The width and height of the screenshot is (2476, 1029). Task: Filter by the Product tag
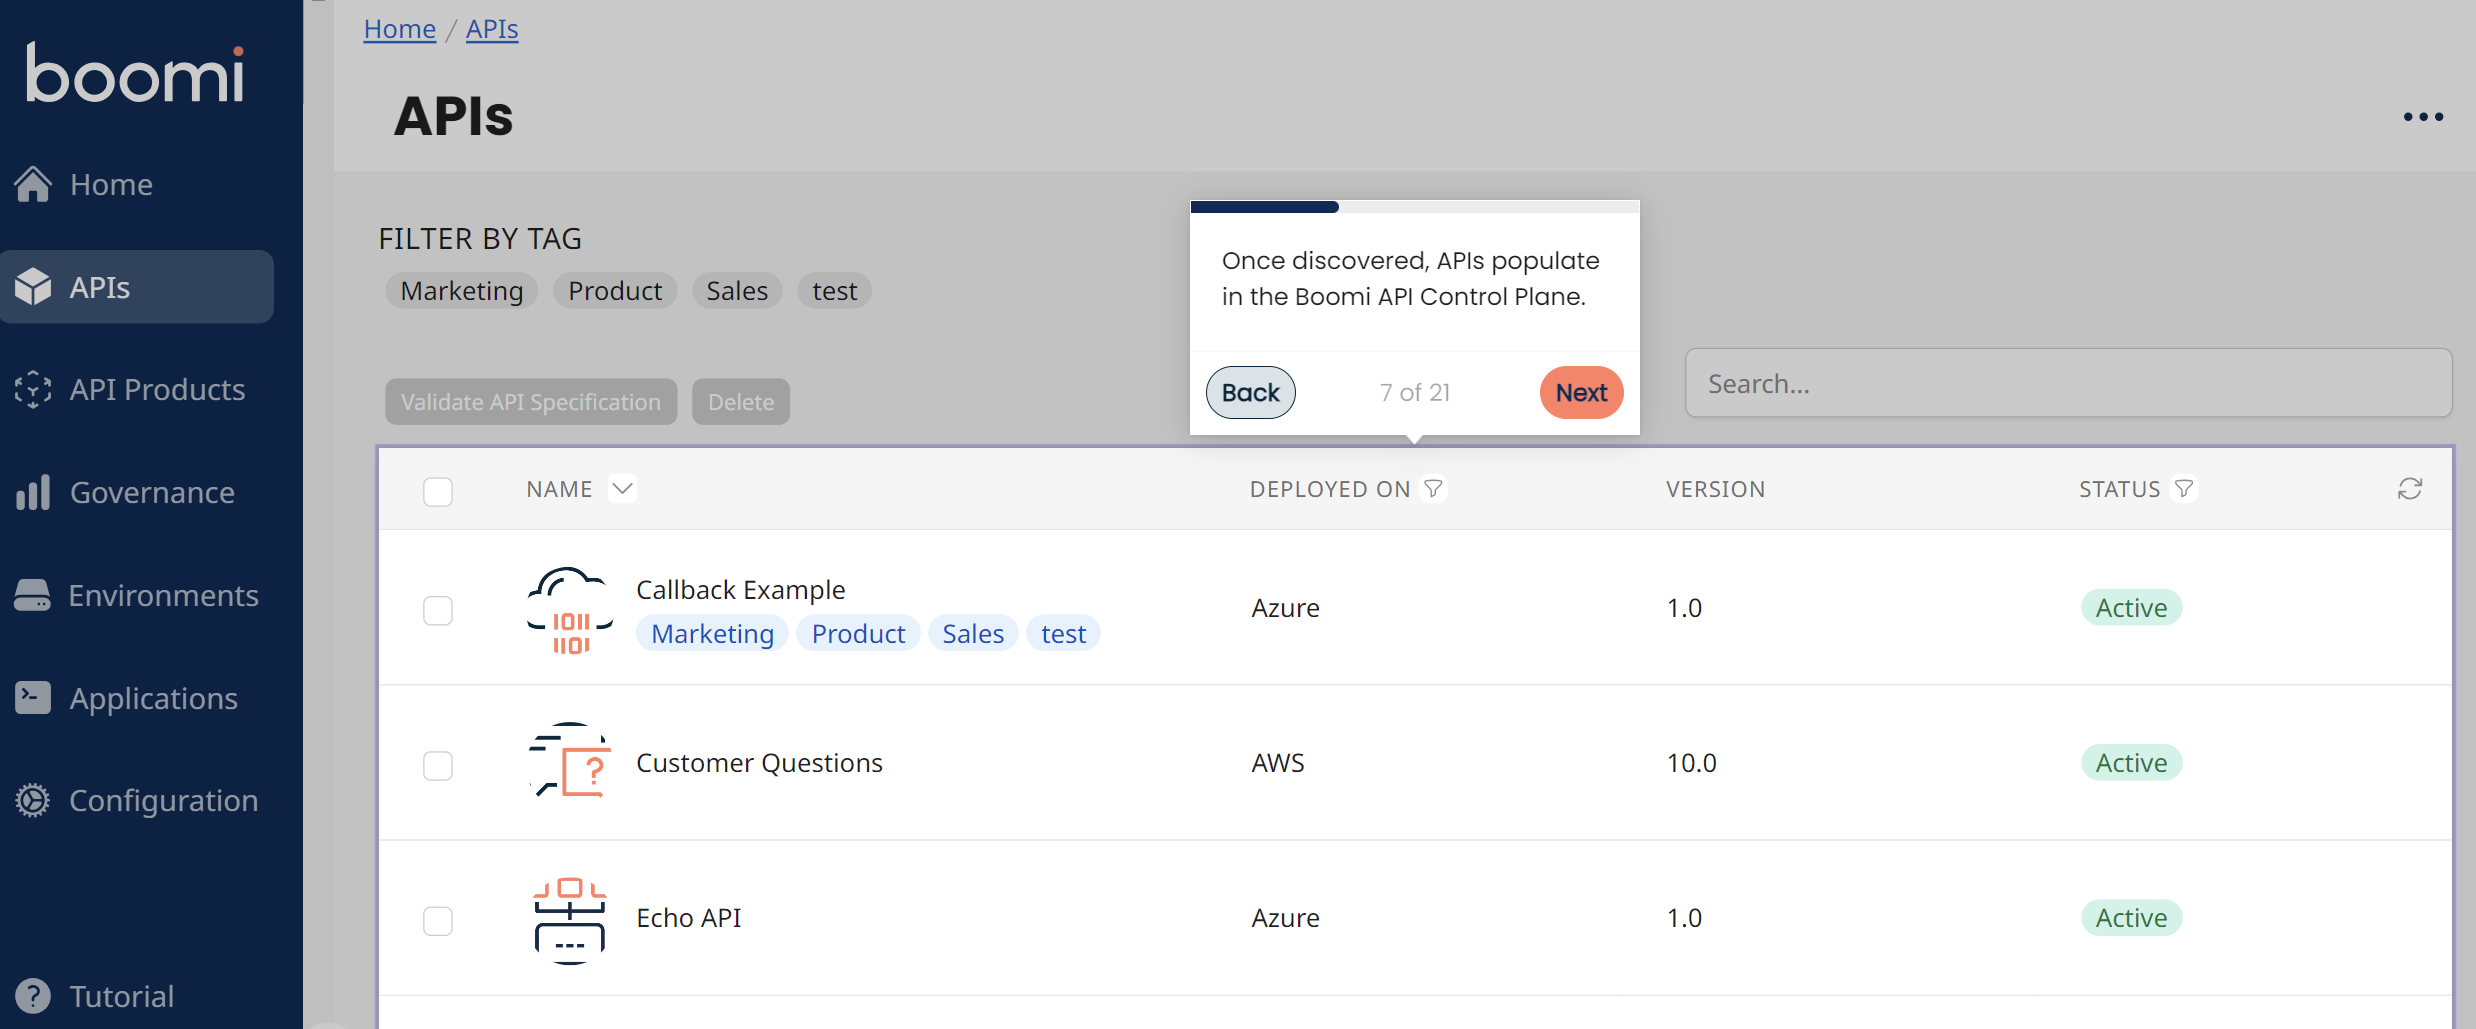point(615,291)
